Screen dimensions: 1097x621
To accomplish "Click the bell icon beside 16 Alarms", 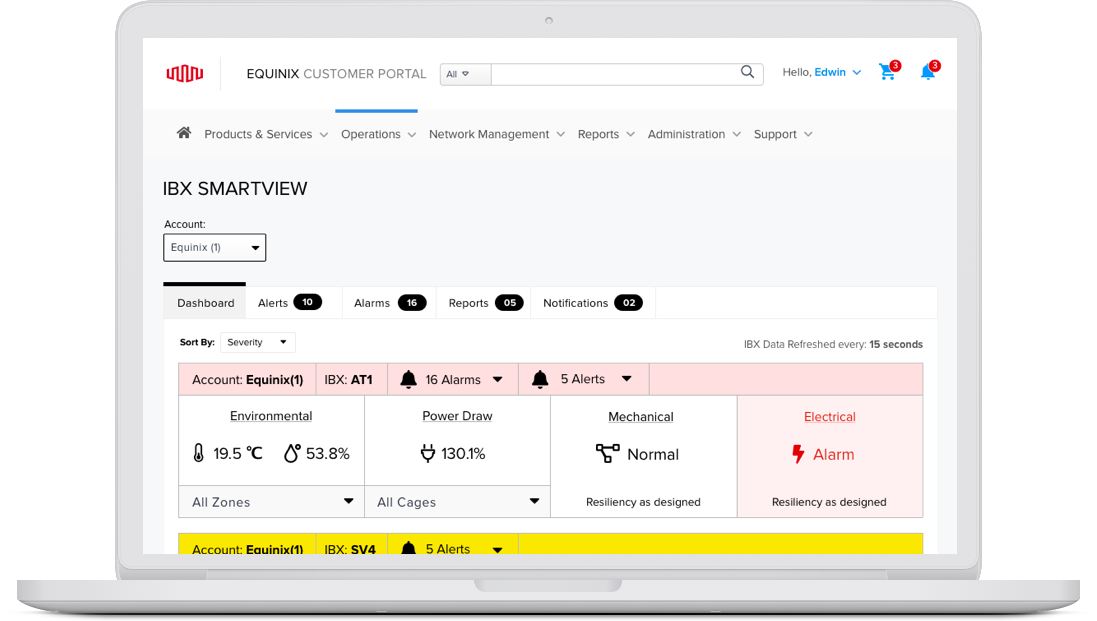I will (x=409, y=379).
